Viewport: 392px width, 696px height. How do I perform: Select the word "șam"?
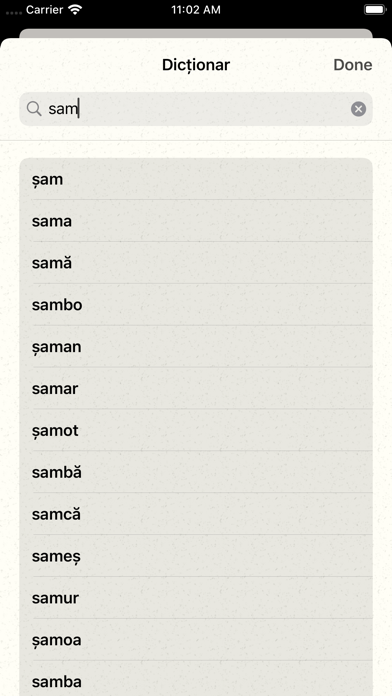(196, 179)
